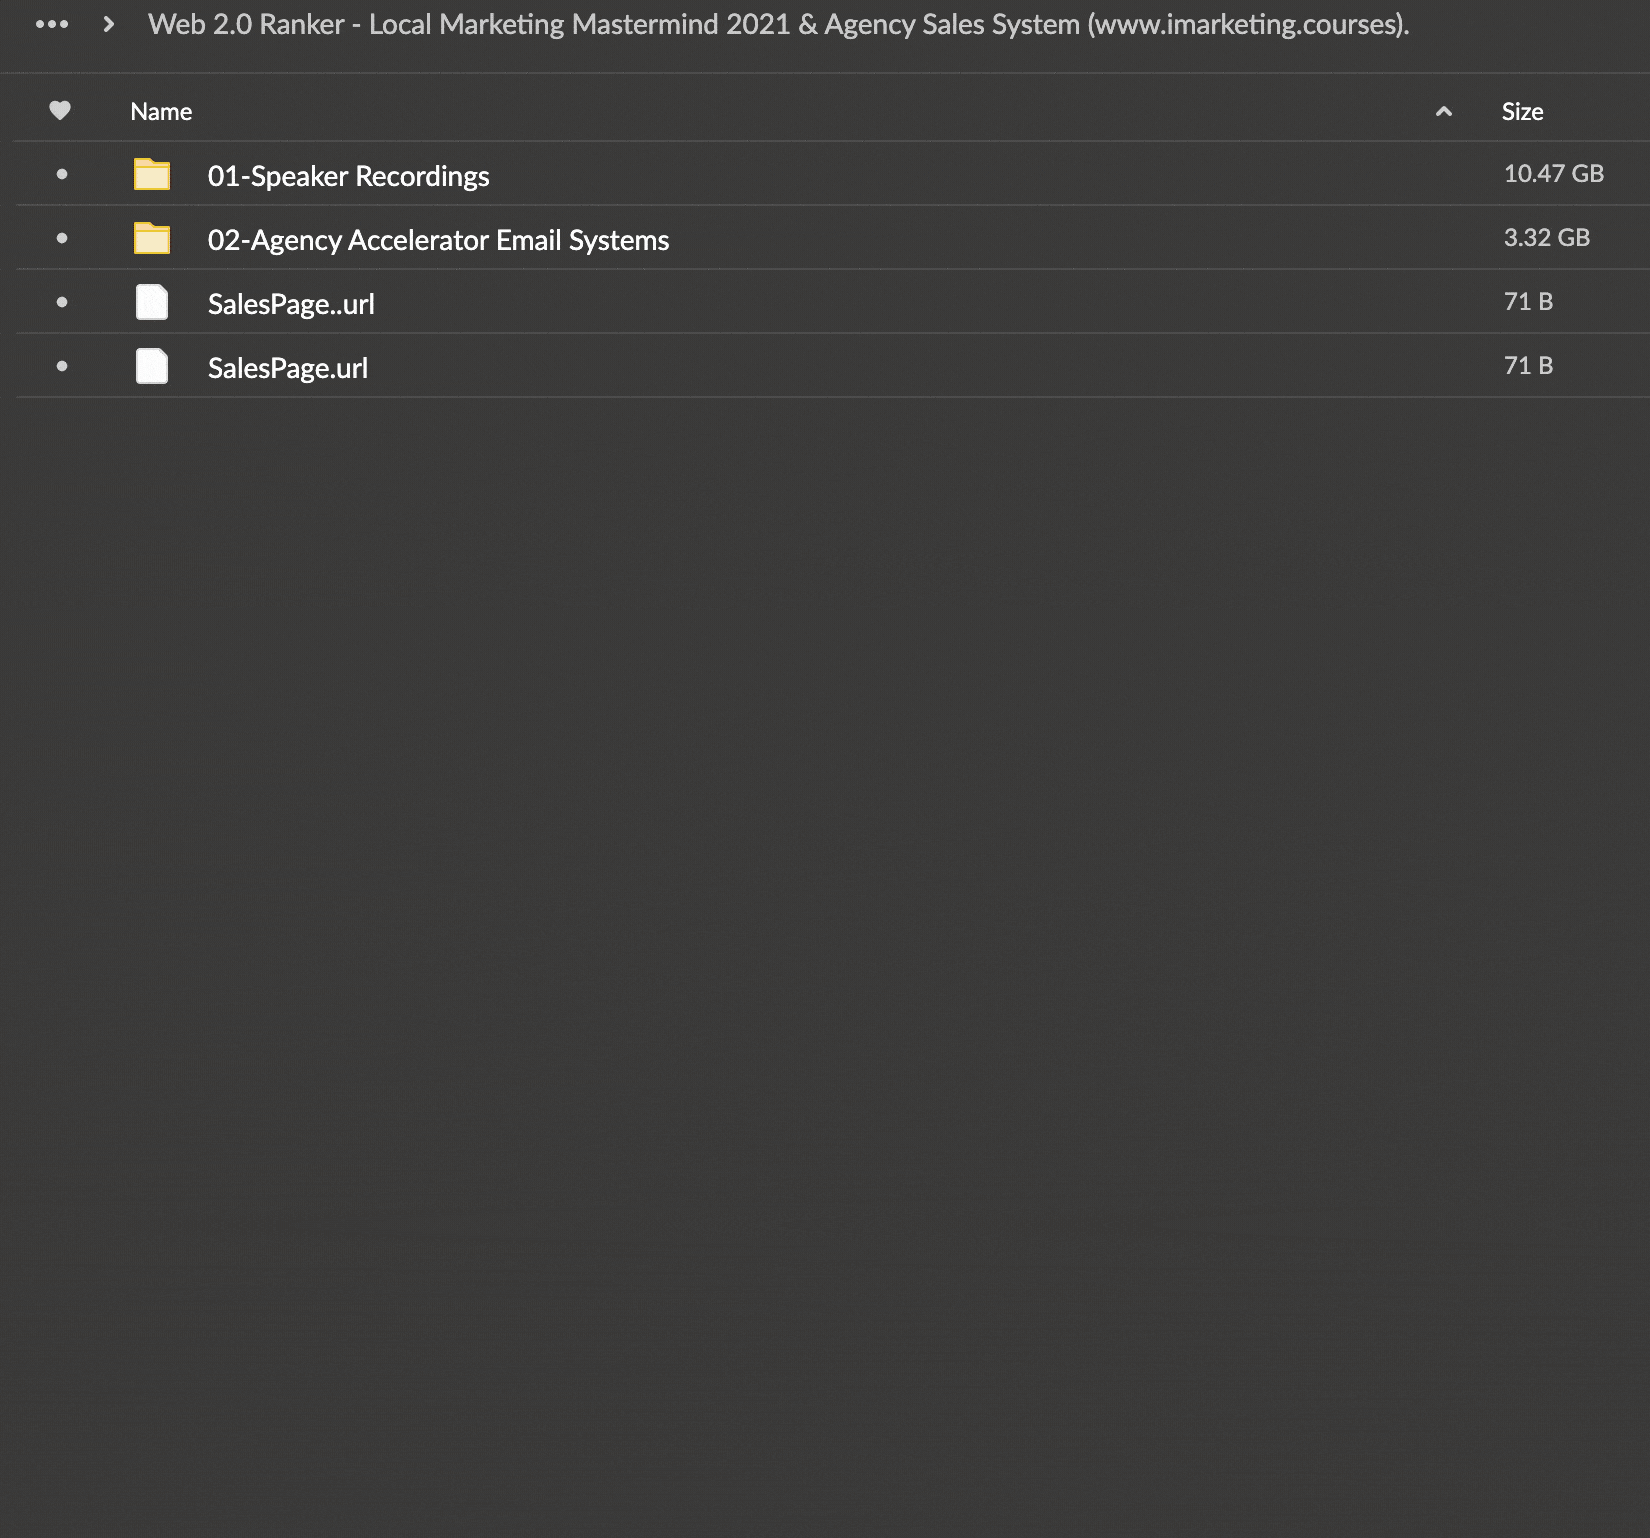This screenshot has width=1650, height=1538.
Task: Toggle favorite dot for last SalesPage.url row
Action: point(62,366)
